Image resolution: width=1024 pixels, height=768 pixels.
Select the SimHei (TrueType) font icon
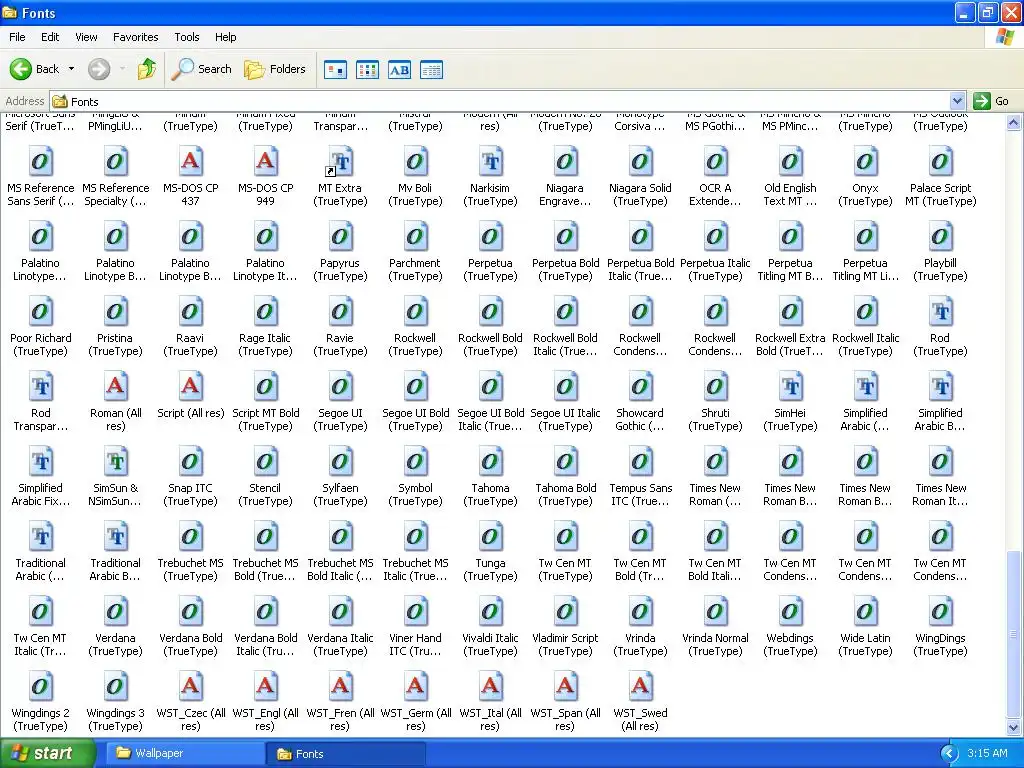[x=790, y=387]
